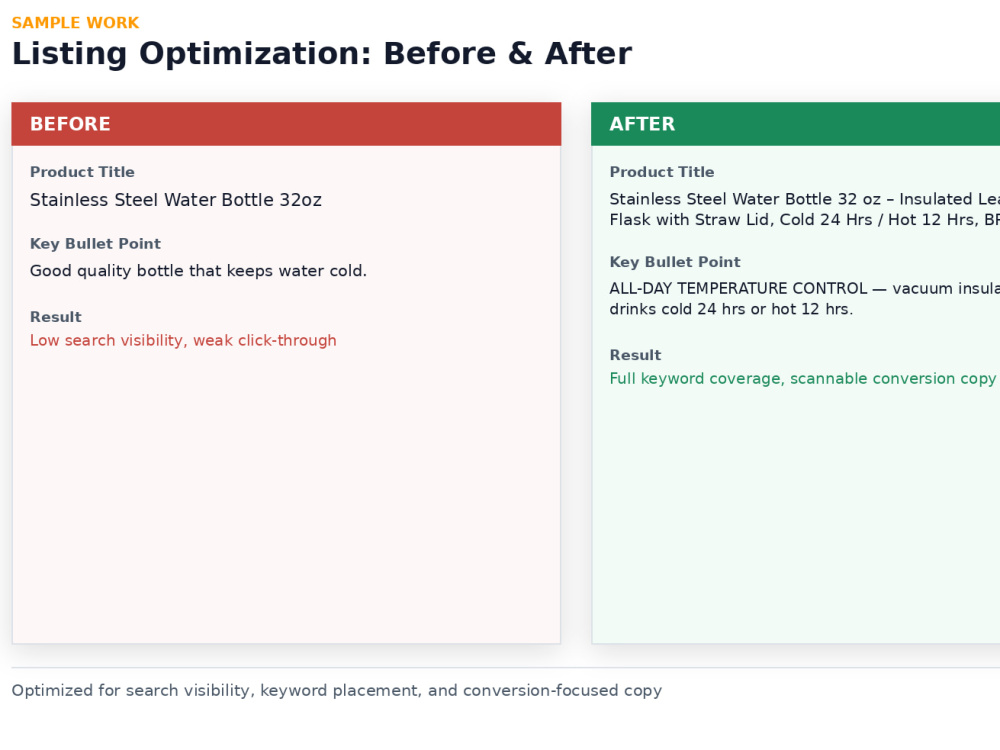This screenshot has height=750, width=1000.
Task: Click the ALL-DAY TEMPERATURE CONTROL bullet text
Action: 804,288
